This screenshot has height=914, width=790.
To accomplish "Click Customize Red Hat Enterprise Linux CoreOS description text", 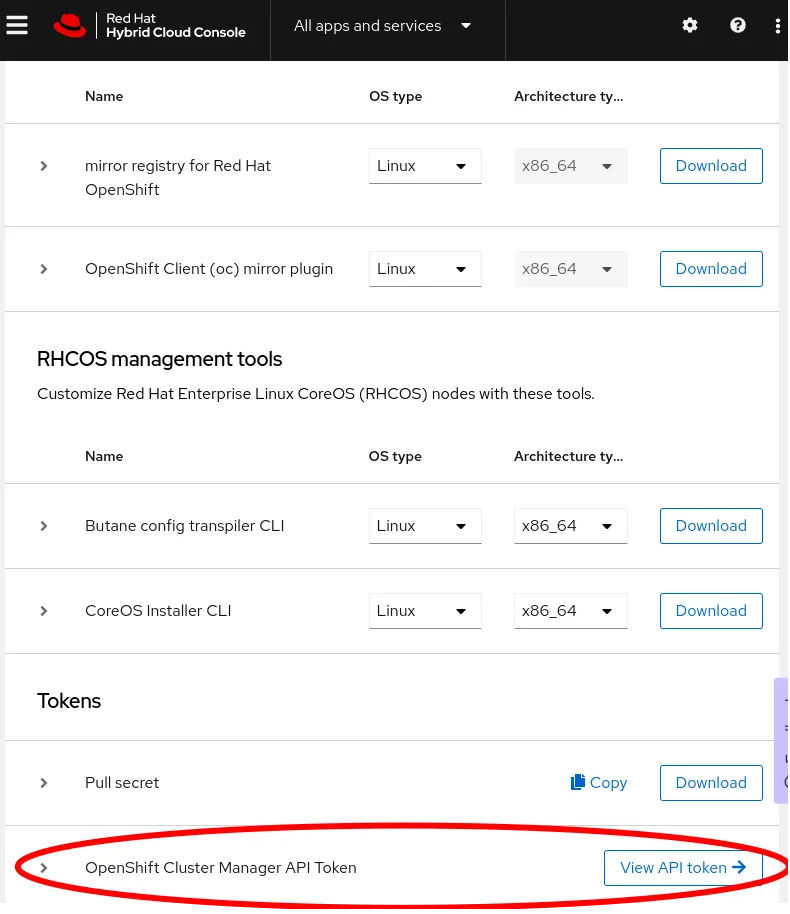I will tap(315, 394).
